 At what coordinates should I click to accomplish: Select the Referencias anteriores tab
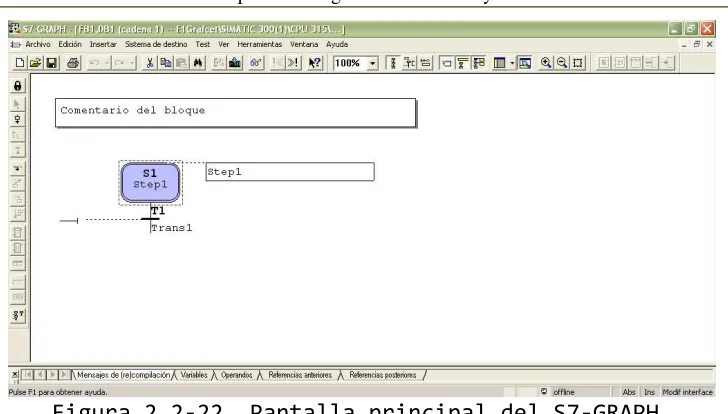point(300,375)
